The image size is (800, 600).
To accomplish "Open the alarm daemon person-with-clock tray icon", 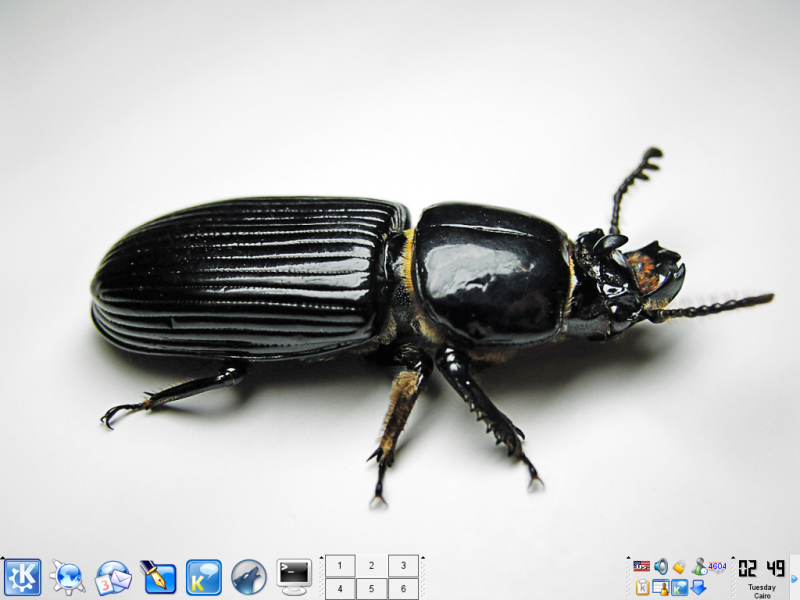I will 699,568.
